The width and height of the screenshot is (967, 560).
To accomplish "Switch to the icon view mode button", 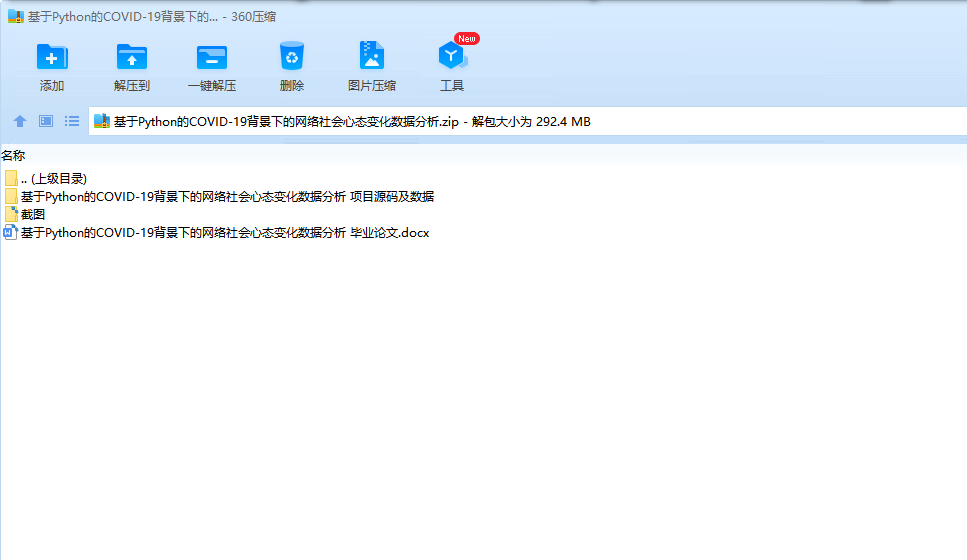I will (46, 121).
